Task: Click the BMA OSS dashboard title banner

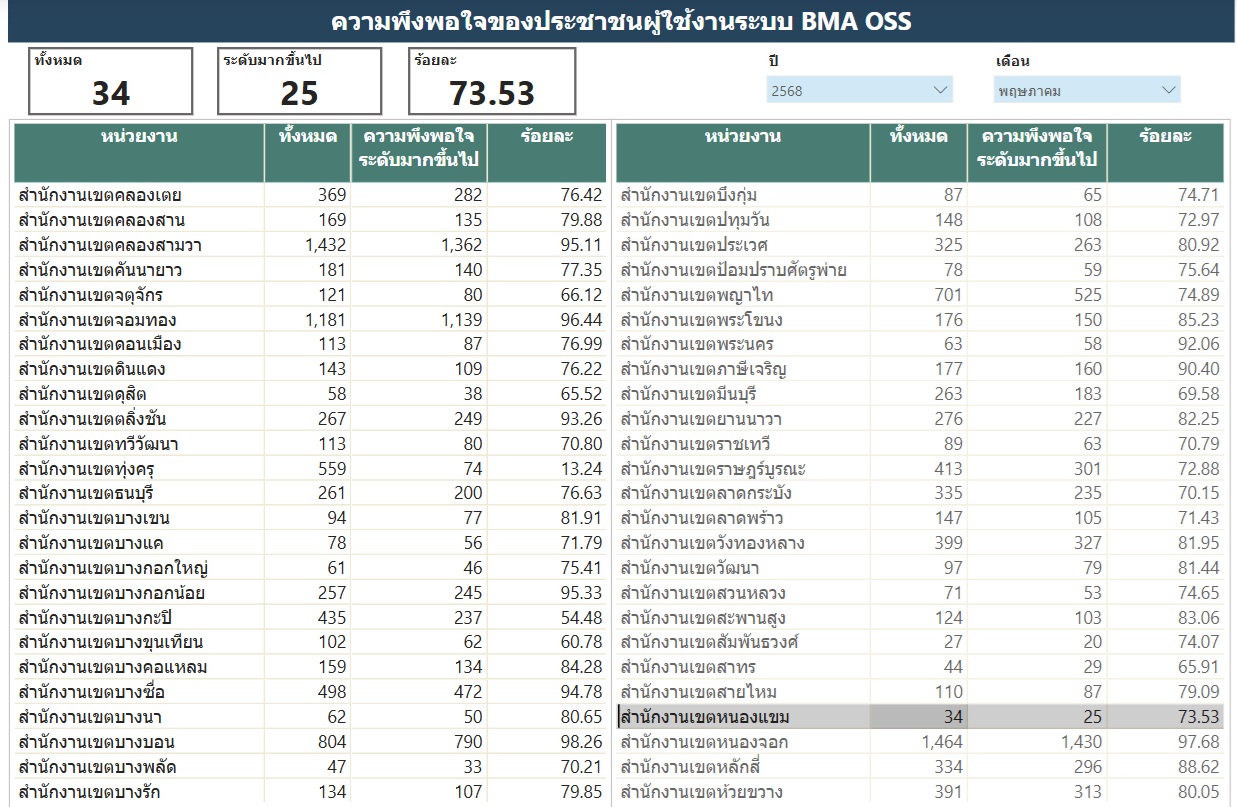Action: (620, 21)
